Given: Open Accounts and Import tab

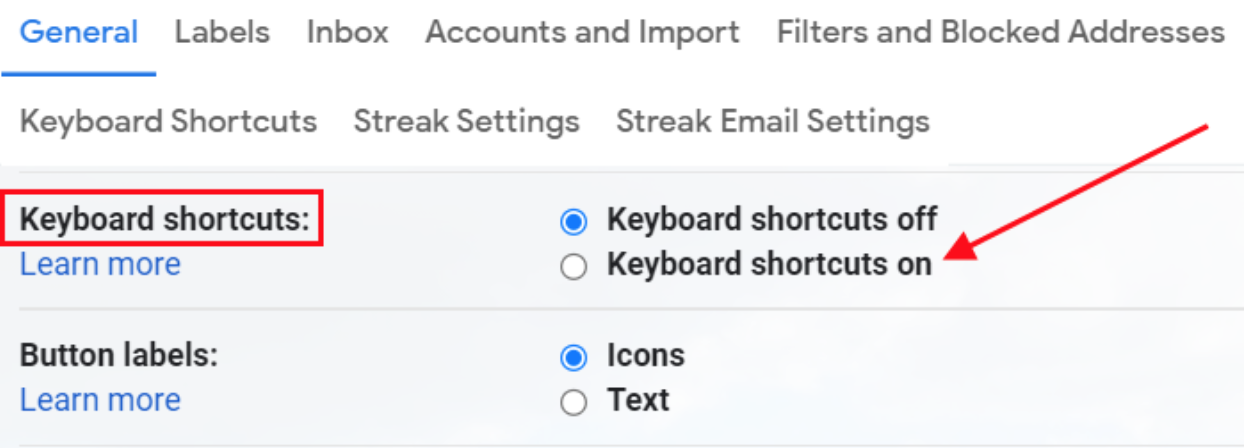Looking at the screenshot, I should coord(583,33).
